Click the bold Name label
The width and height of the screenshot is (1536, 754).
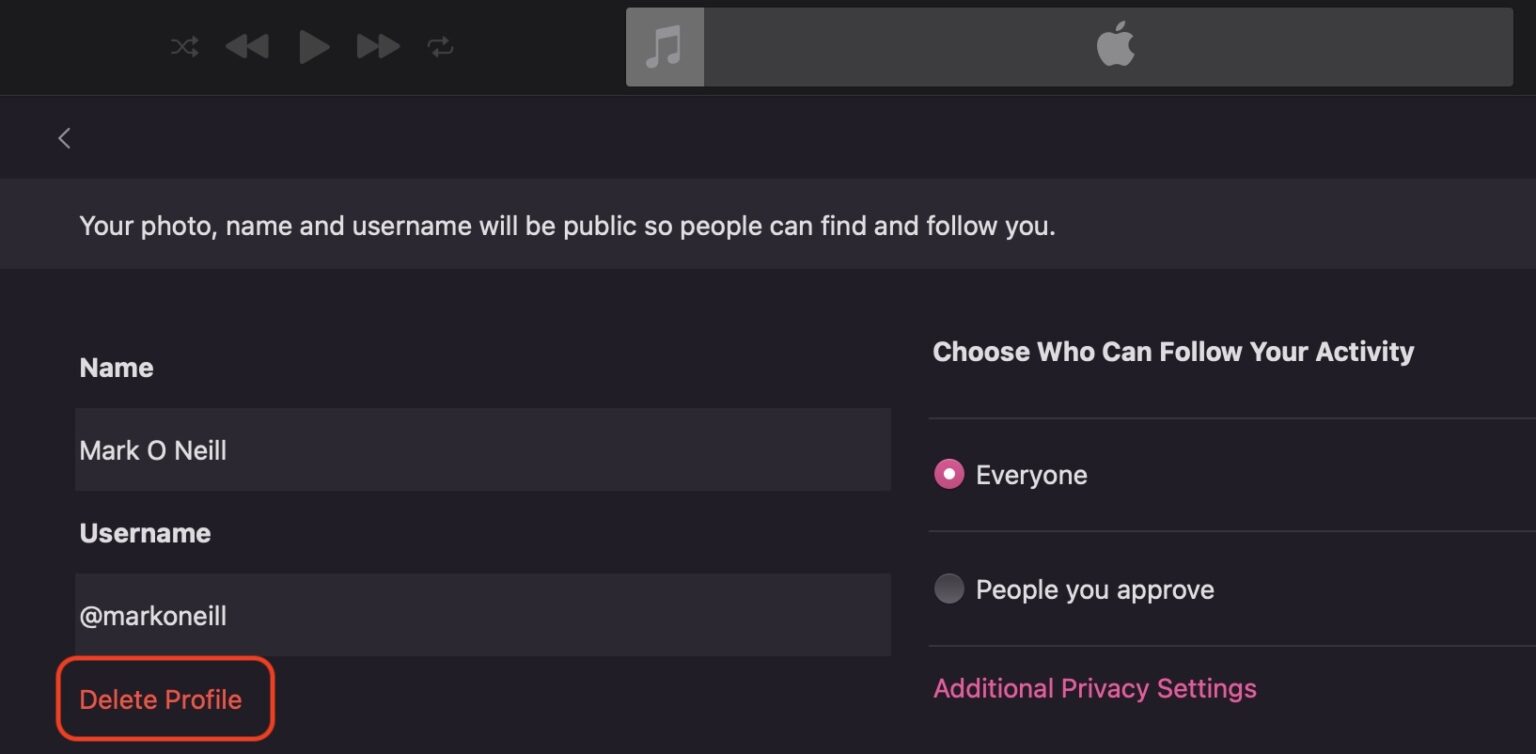[116, 368]
